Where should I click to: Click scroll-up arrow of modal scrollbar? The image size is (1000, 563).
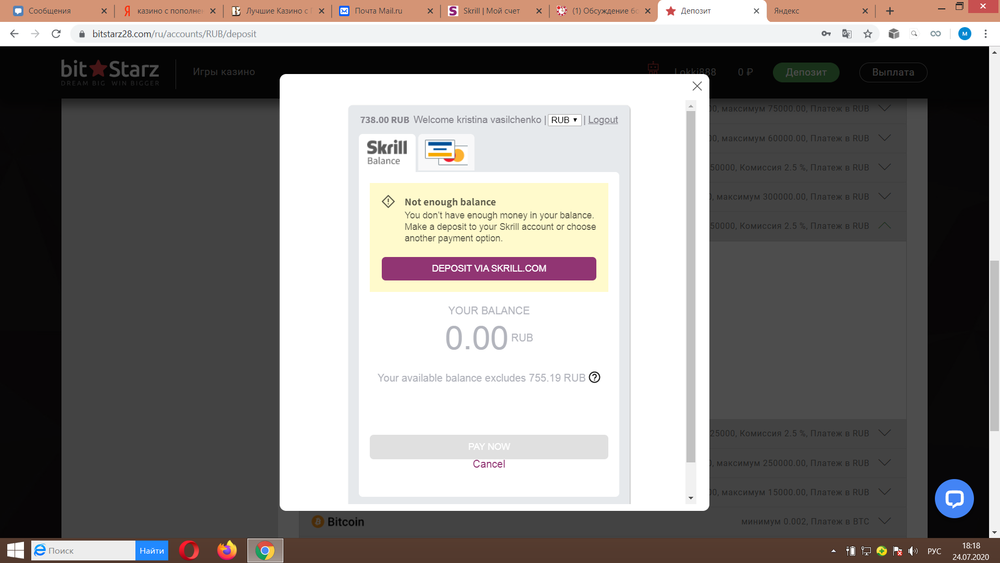pos(691,106)
